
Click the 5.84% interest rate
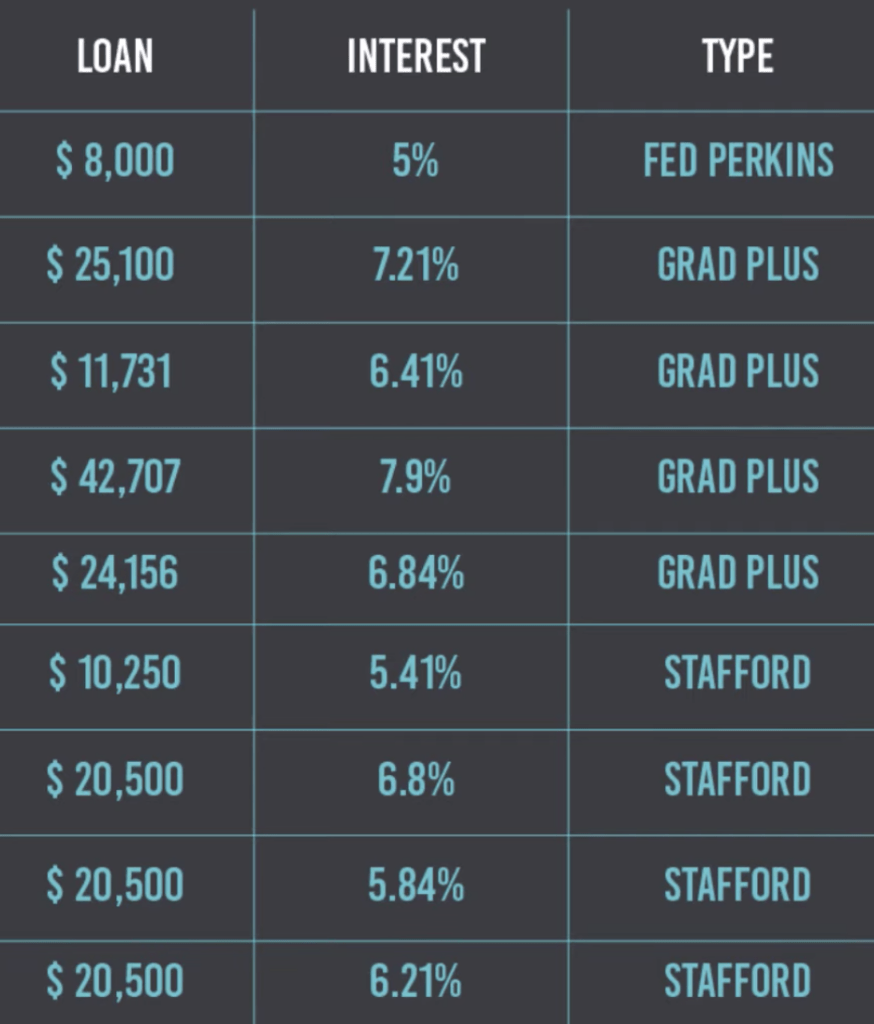416,885
